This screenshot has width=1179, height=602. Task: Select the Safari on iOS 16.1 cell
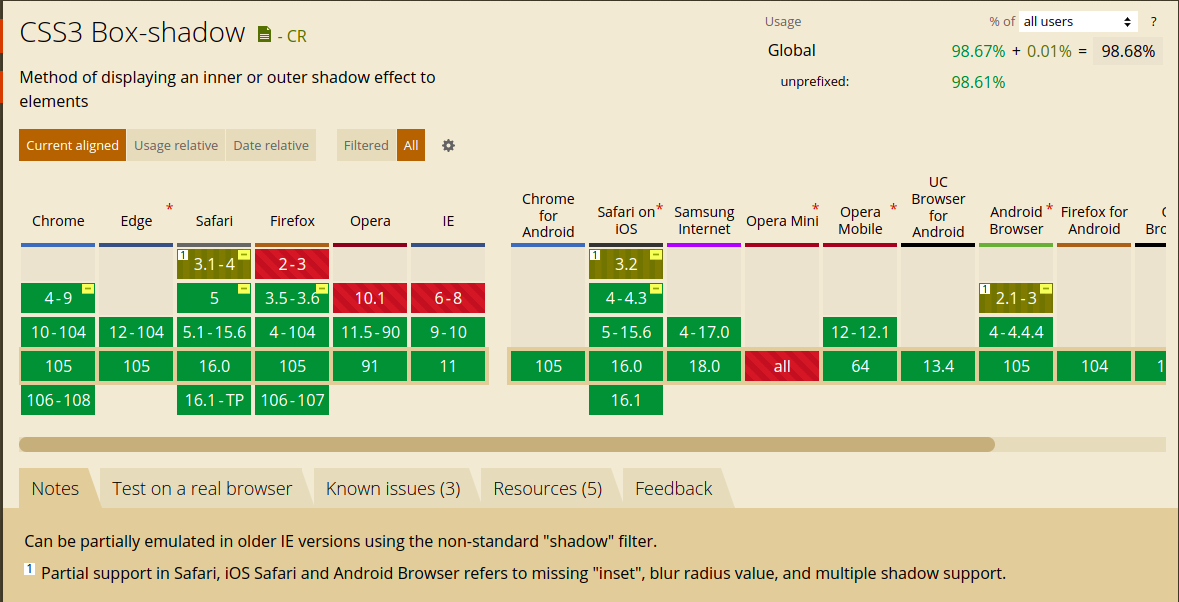(626, 400)
